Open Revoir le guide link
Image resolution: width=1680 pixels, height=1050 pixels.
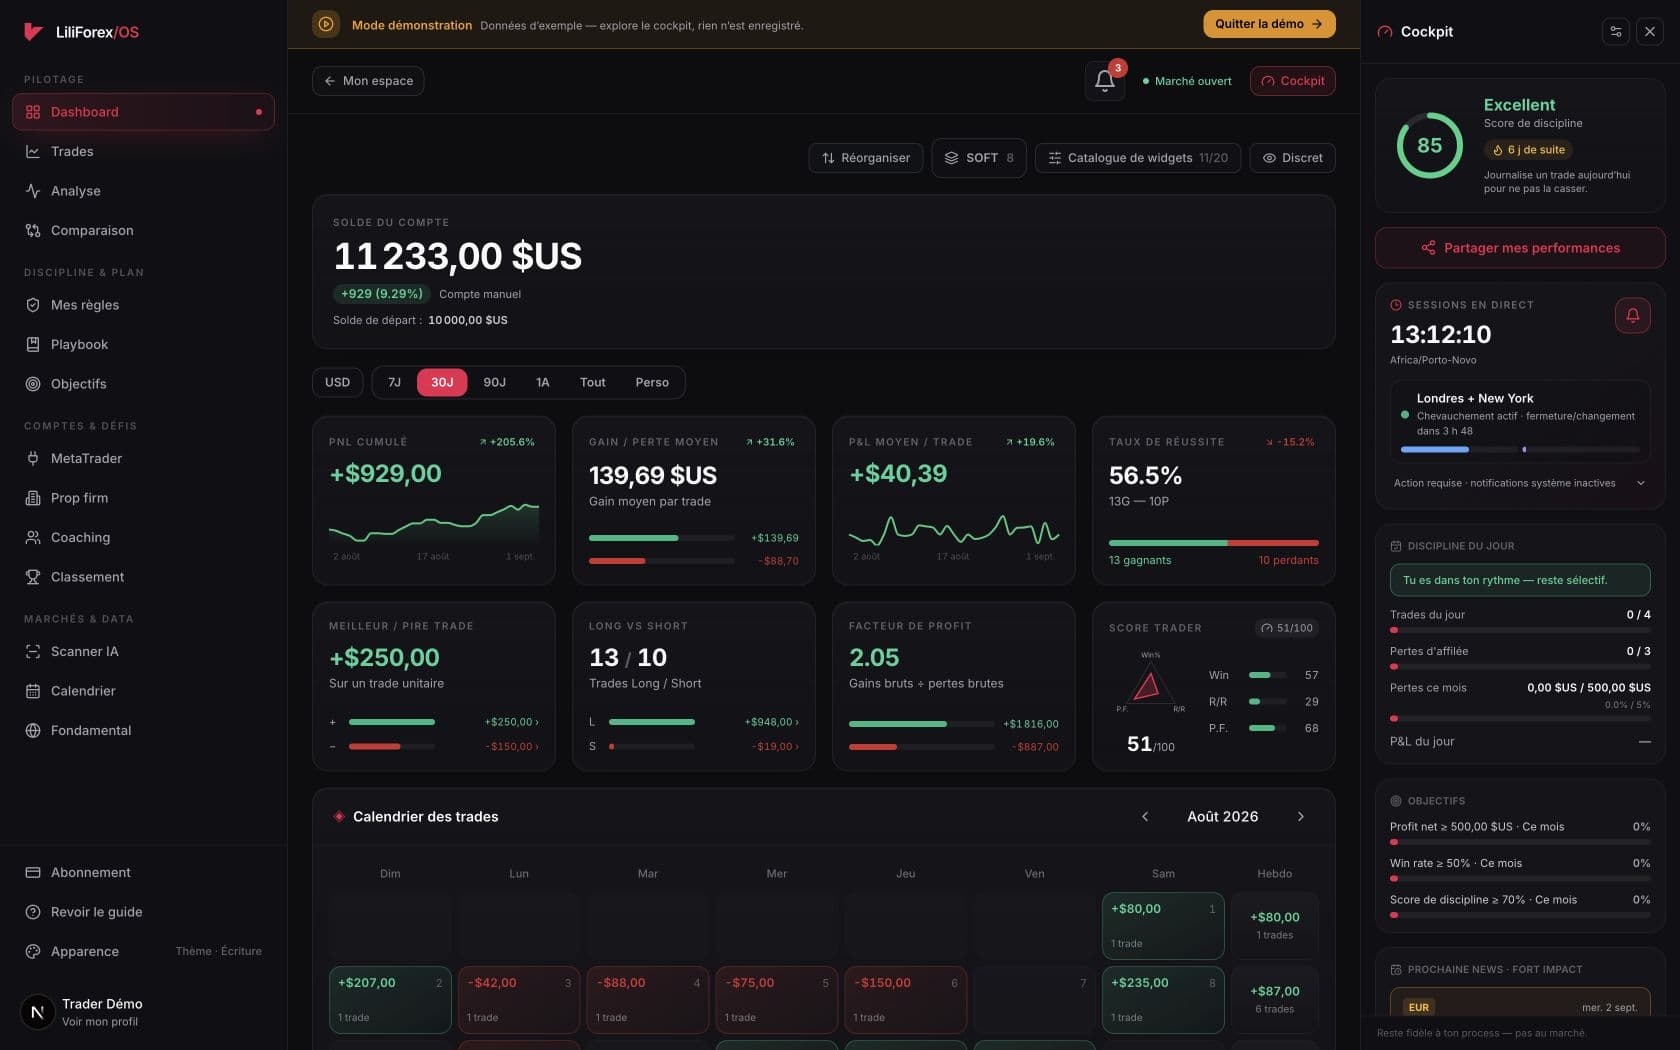pos(143,912)
